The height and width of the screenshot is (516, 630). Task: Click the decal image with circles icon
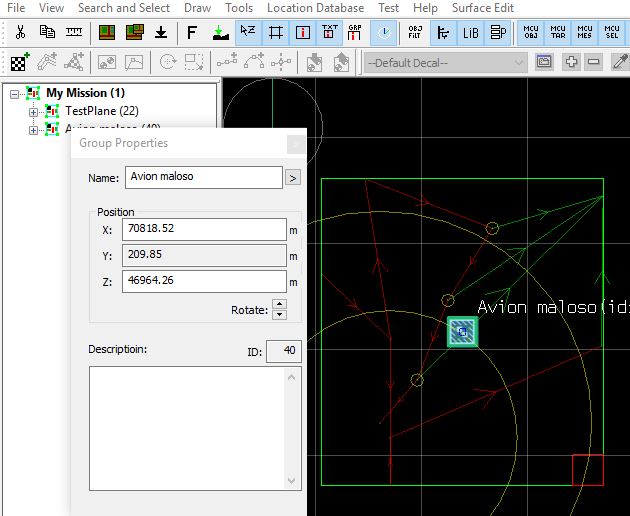click(107, 62)
